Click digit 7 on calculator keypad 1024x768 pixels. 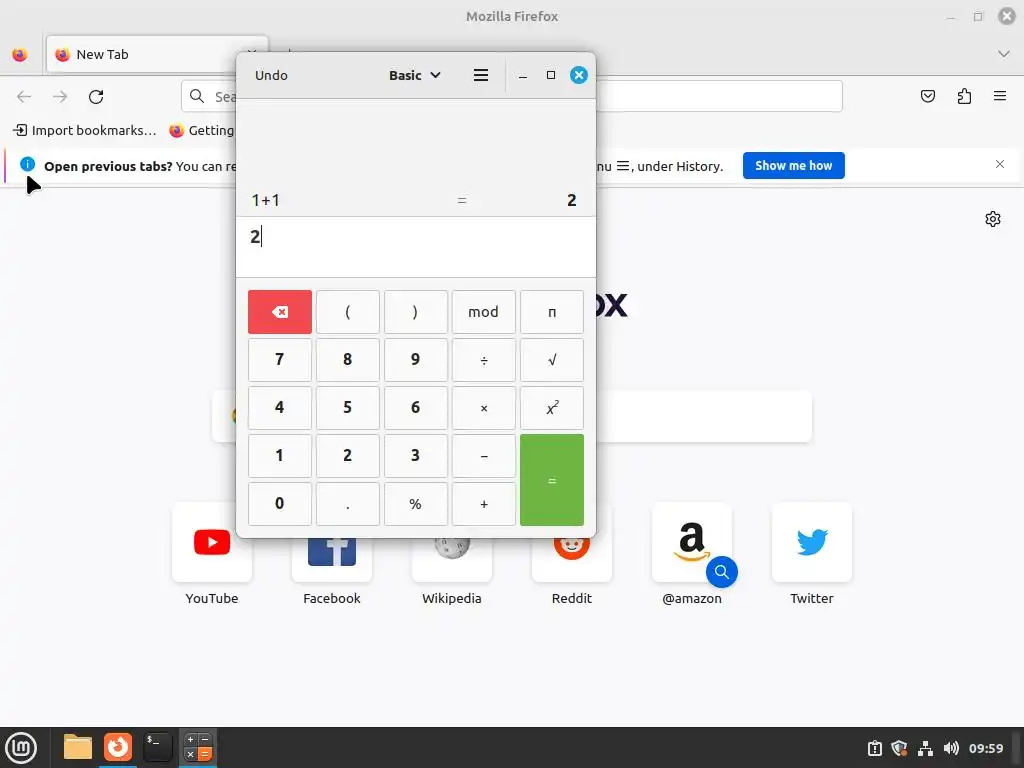(x=280, y=360)
